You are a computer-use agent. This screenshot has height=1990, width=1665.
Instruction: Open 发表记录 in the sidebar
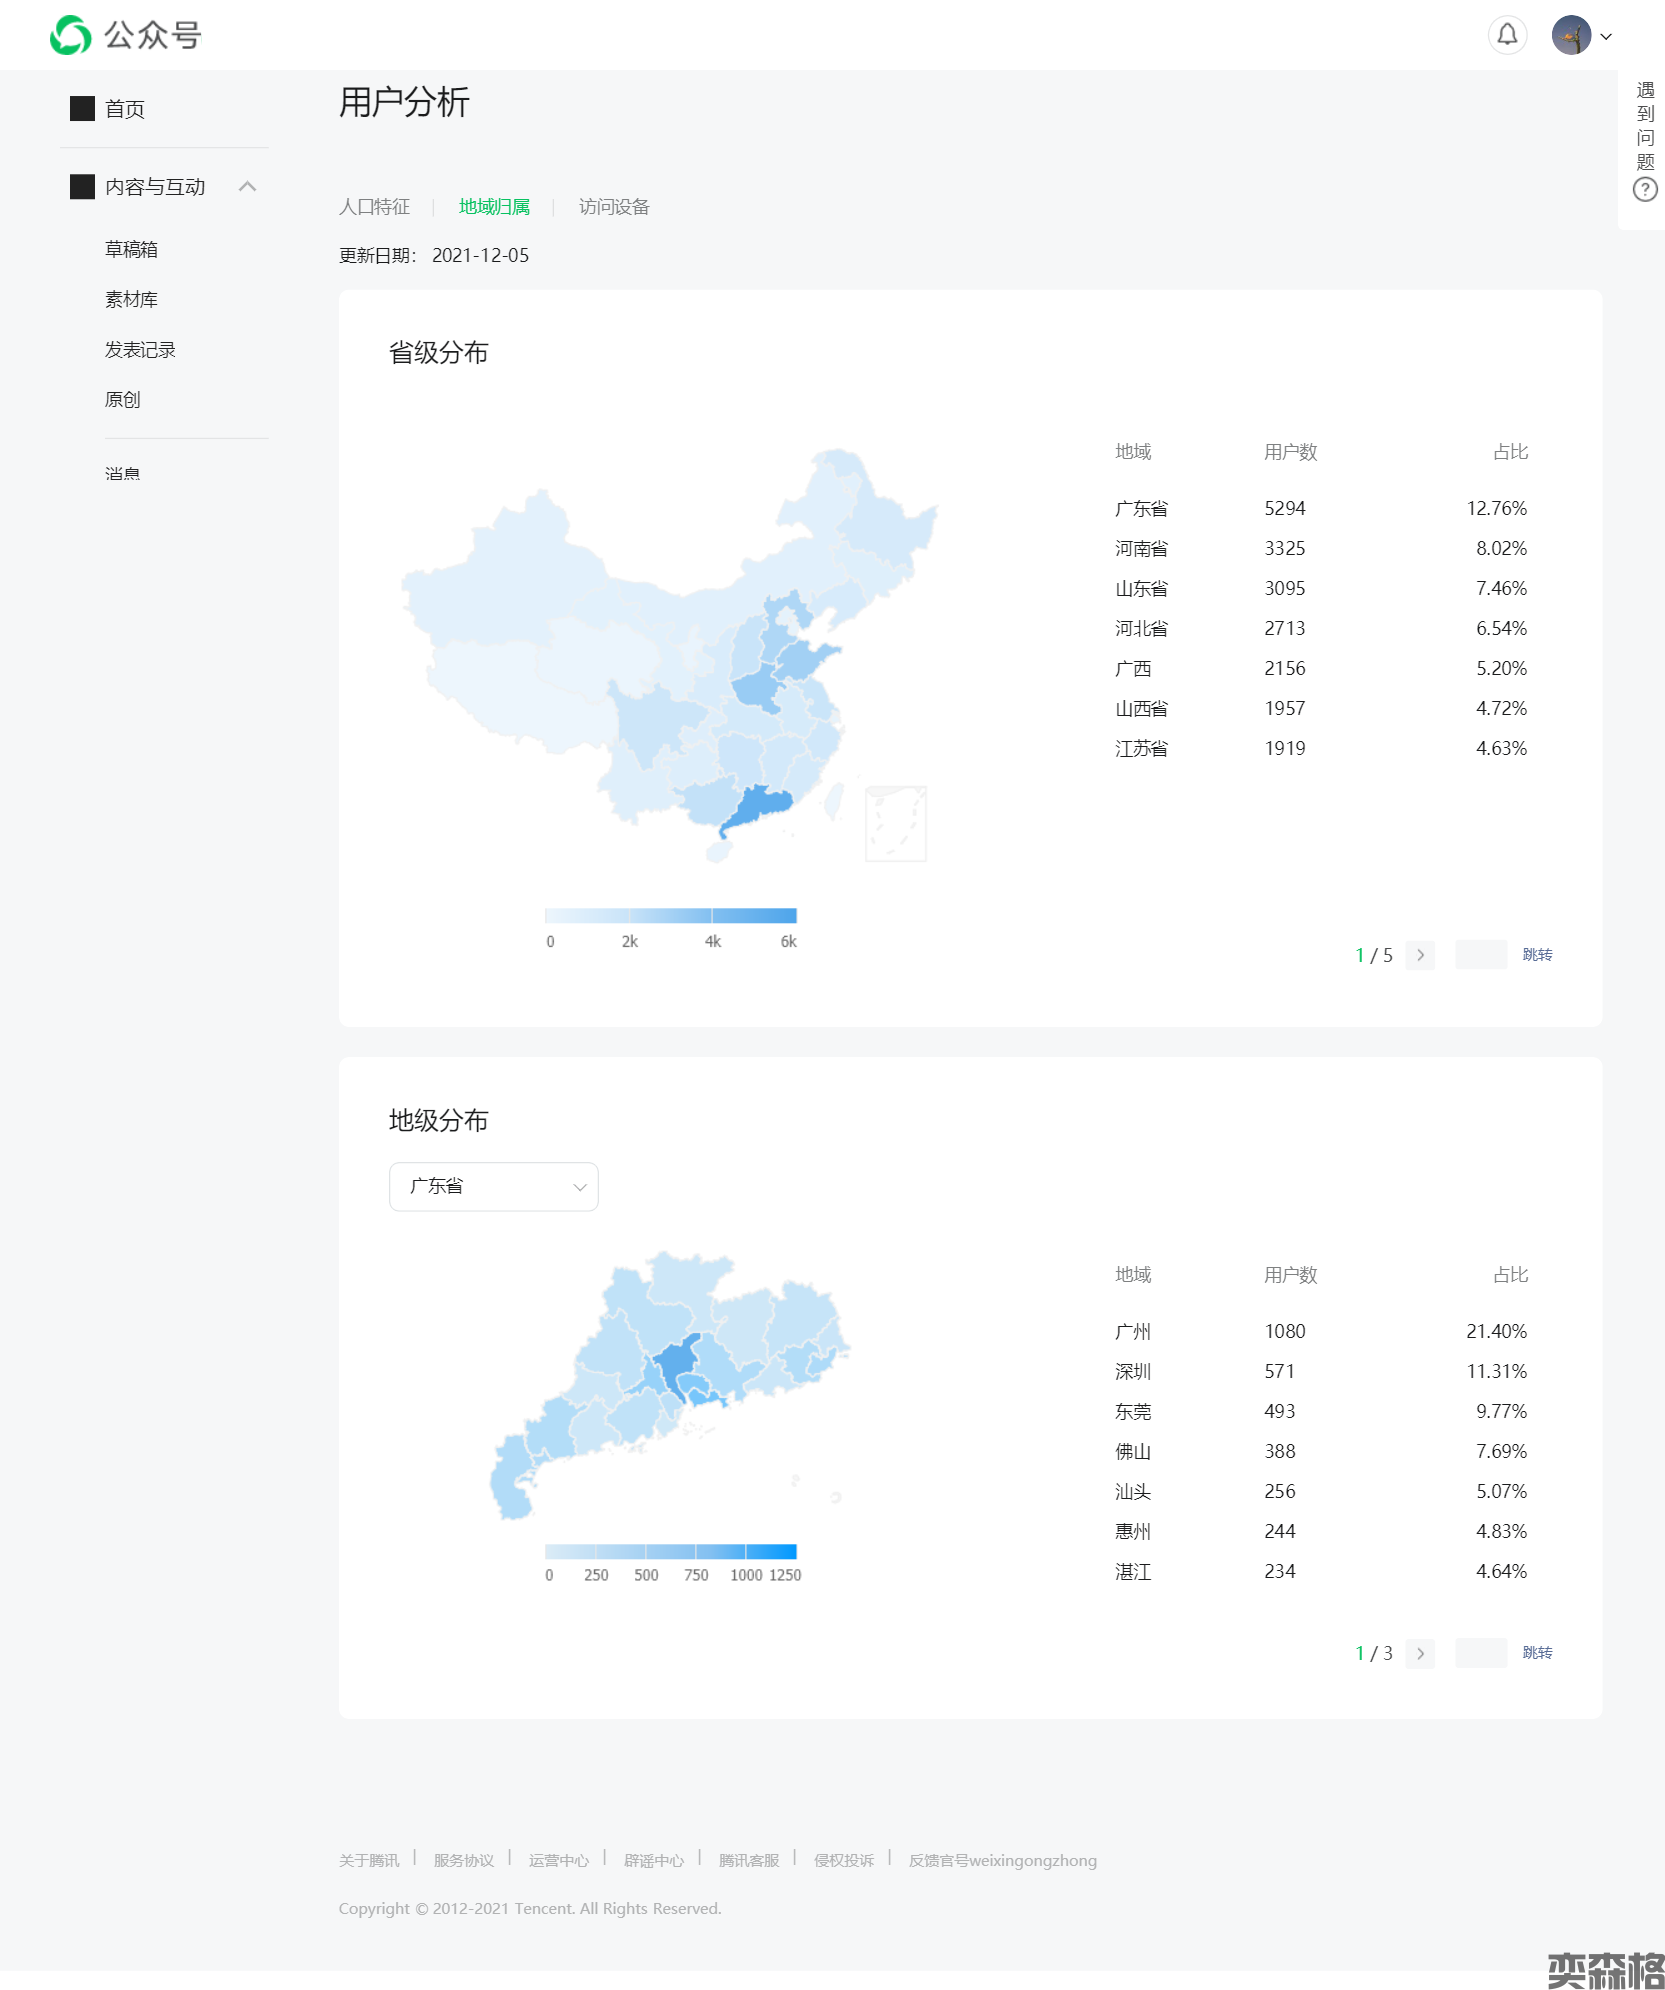(140, 350)
